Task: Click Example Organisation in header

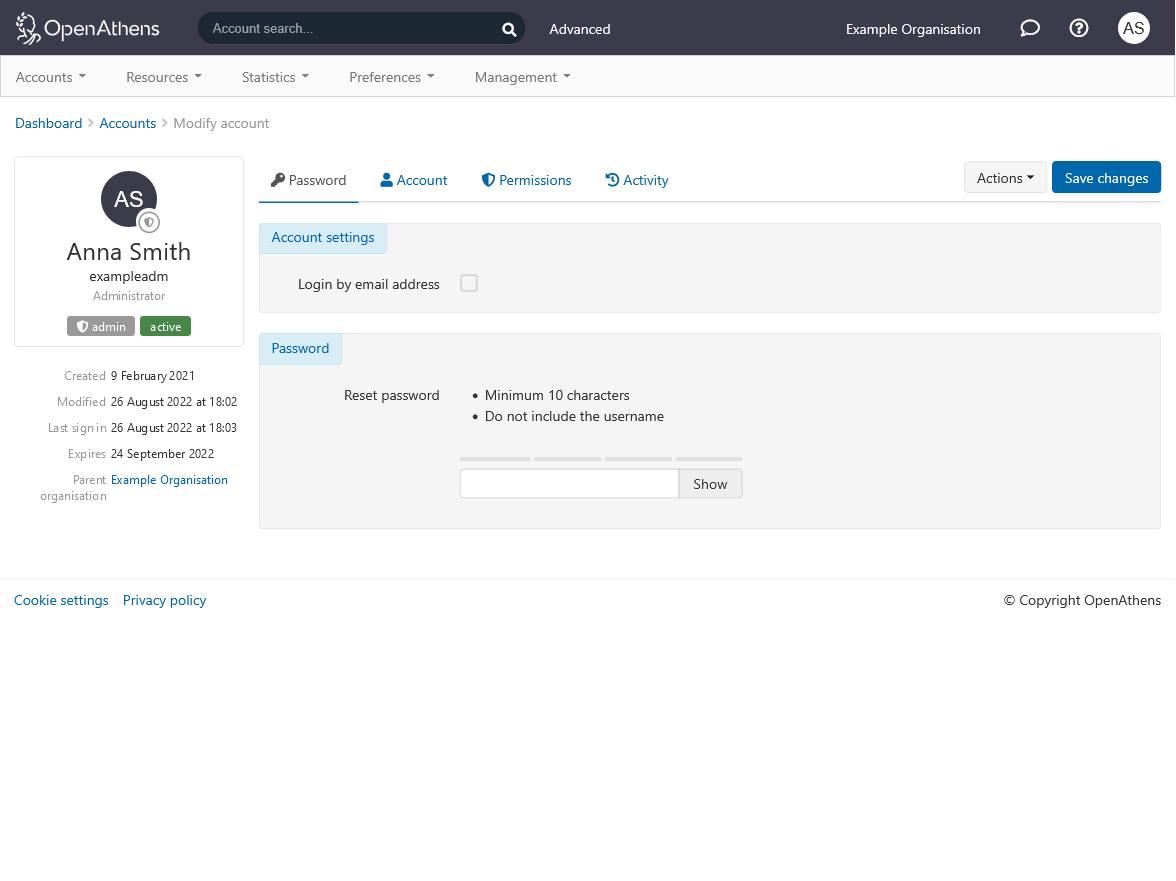Action: coord(913,29)
